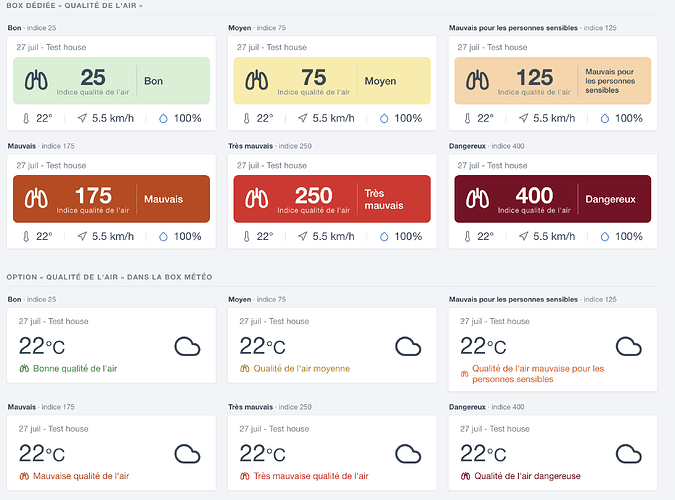The width and height of the screenshot is (675, 500).
Task: Click the humidity drop icon under the 400 index card
Action: point(605,237)
